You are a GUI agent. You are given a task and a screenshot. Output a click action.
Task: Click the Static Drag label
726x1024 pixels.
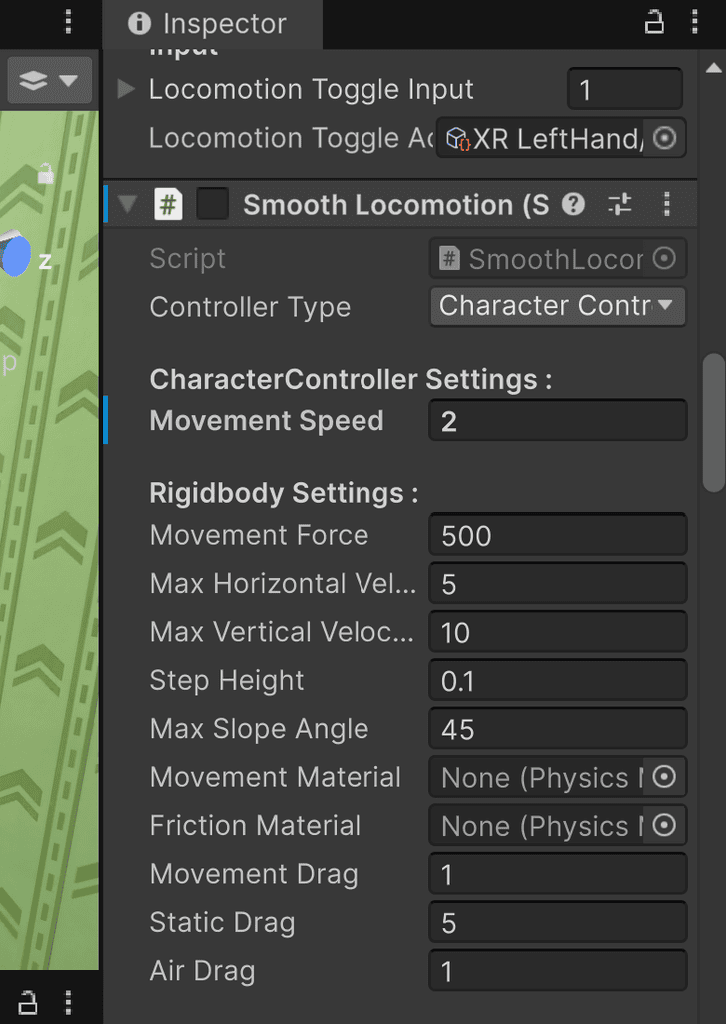(223, 922)
